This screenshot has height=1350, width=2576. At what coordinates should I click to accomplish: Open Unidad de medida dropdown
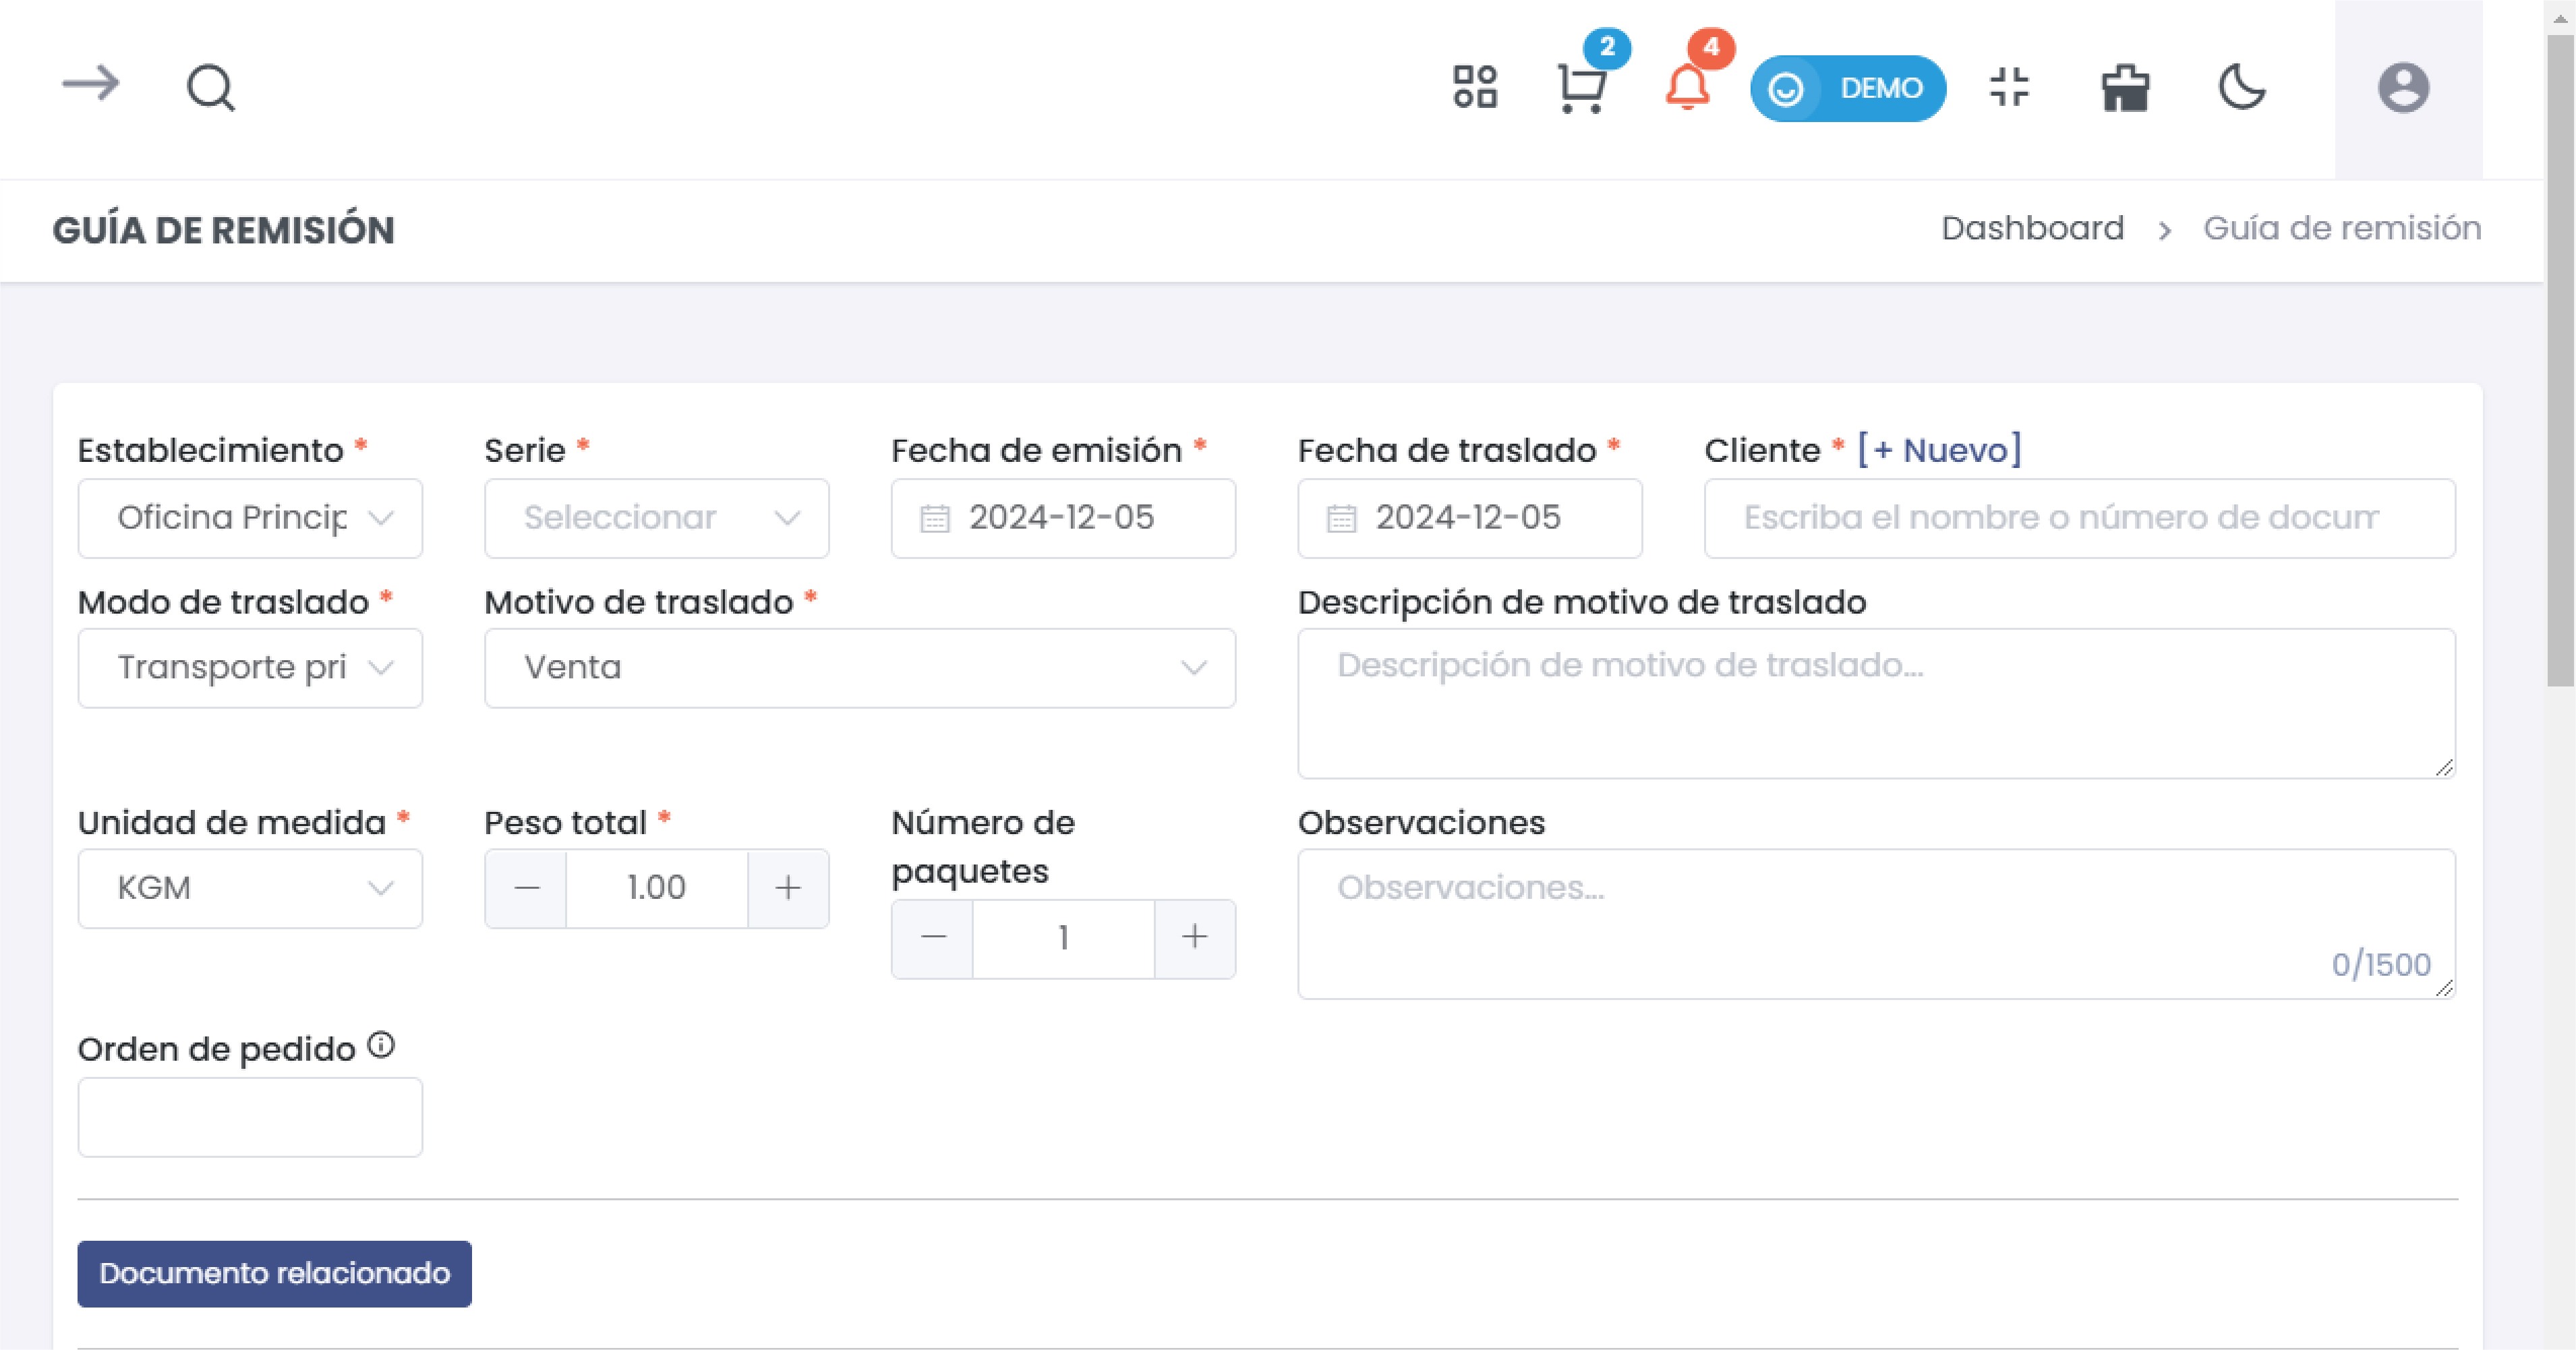pos(250,888)
